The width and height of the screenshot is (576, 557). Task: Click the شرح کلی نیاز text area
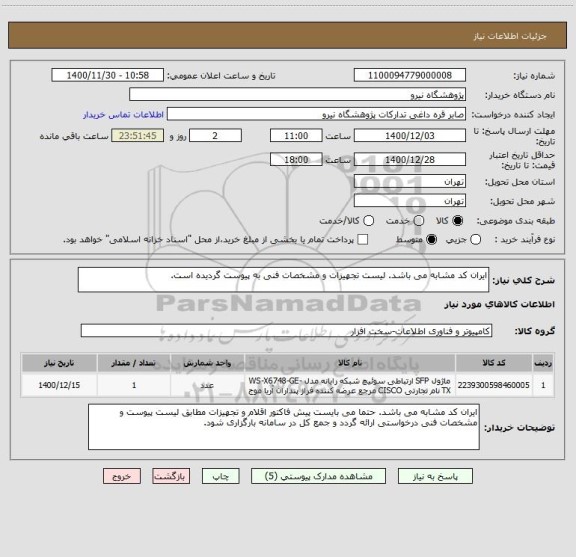tap(283, 280)
